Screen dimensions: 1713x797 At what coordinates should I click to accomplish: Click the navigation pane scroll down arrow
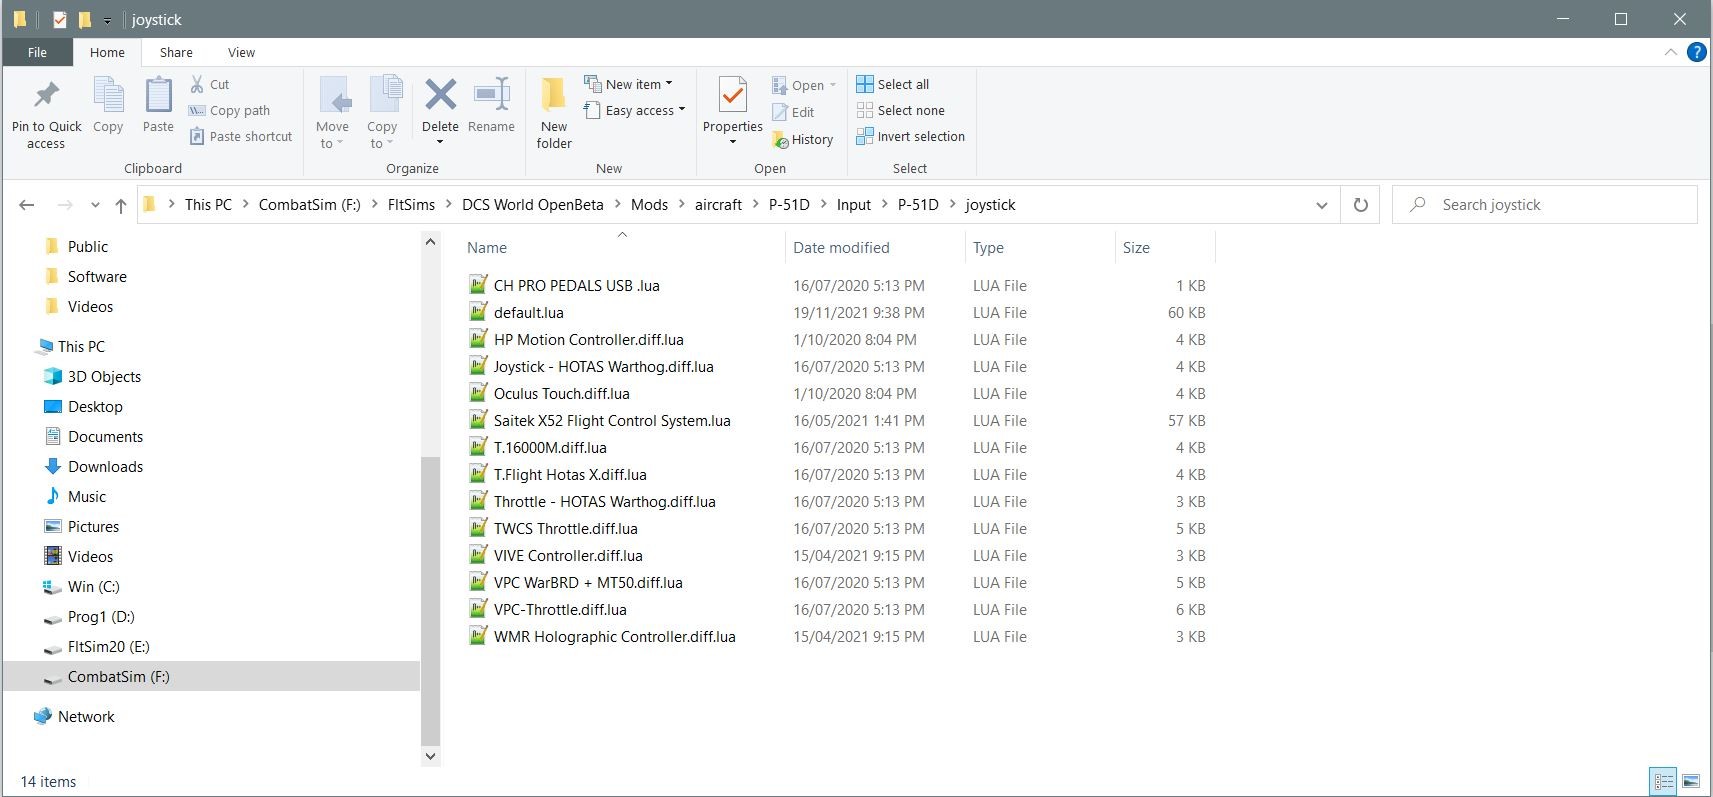coord(431,756)
